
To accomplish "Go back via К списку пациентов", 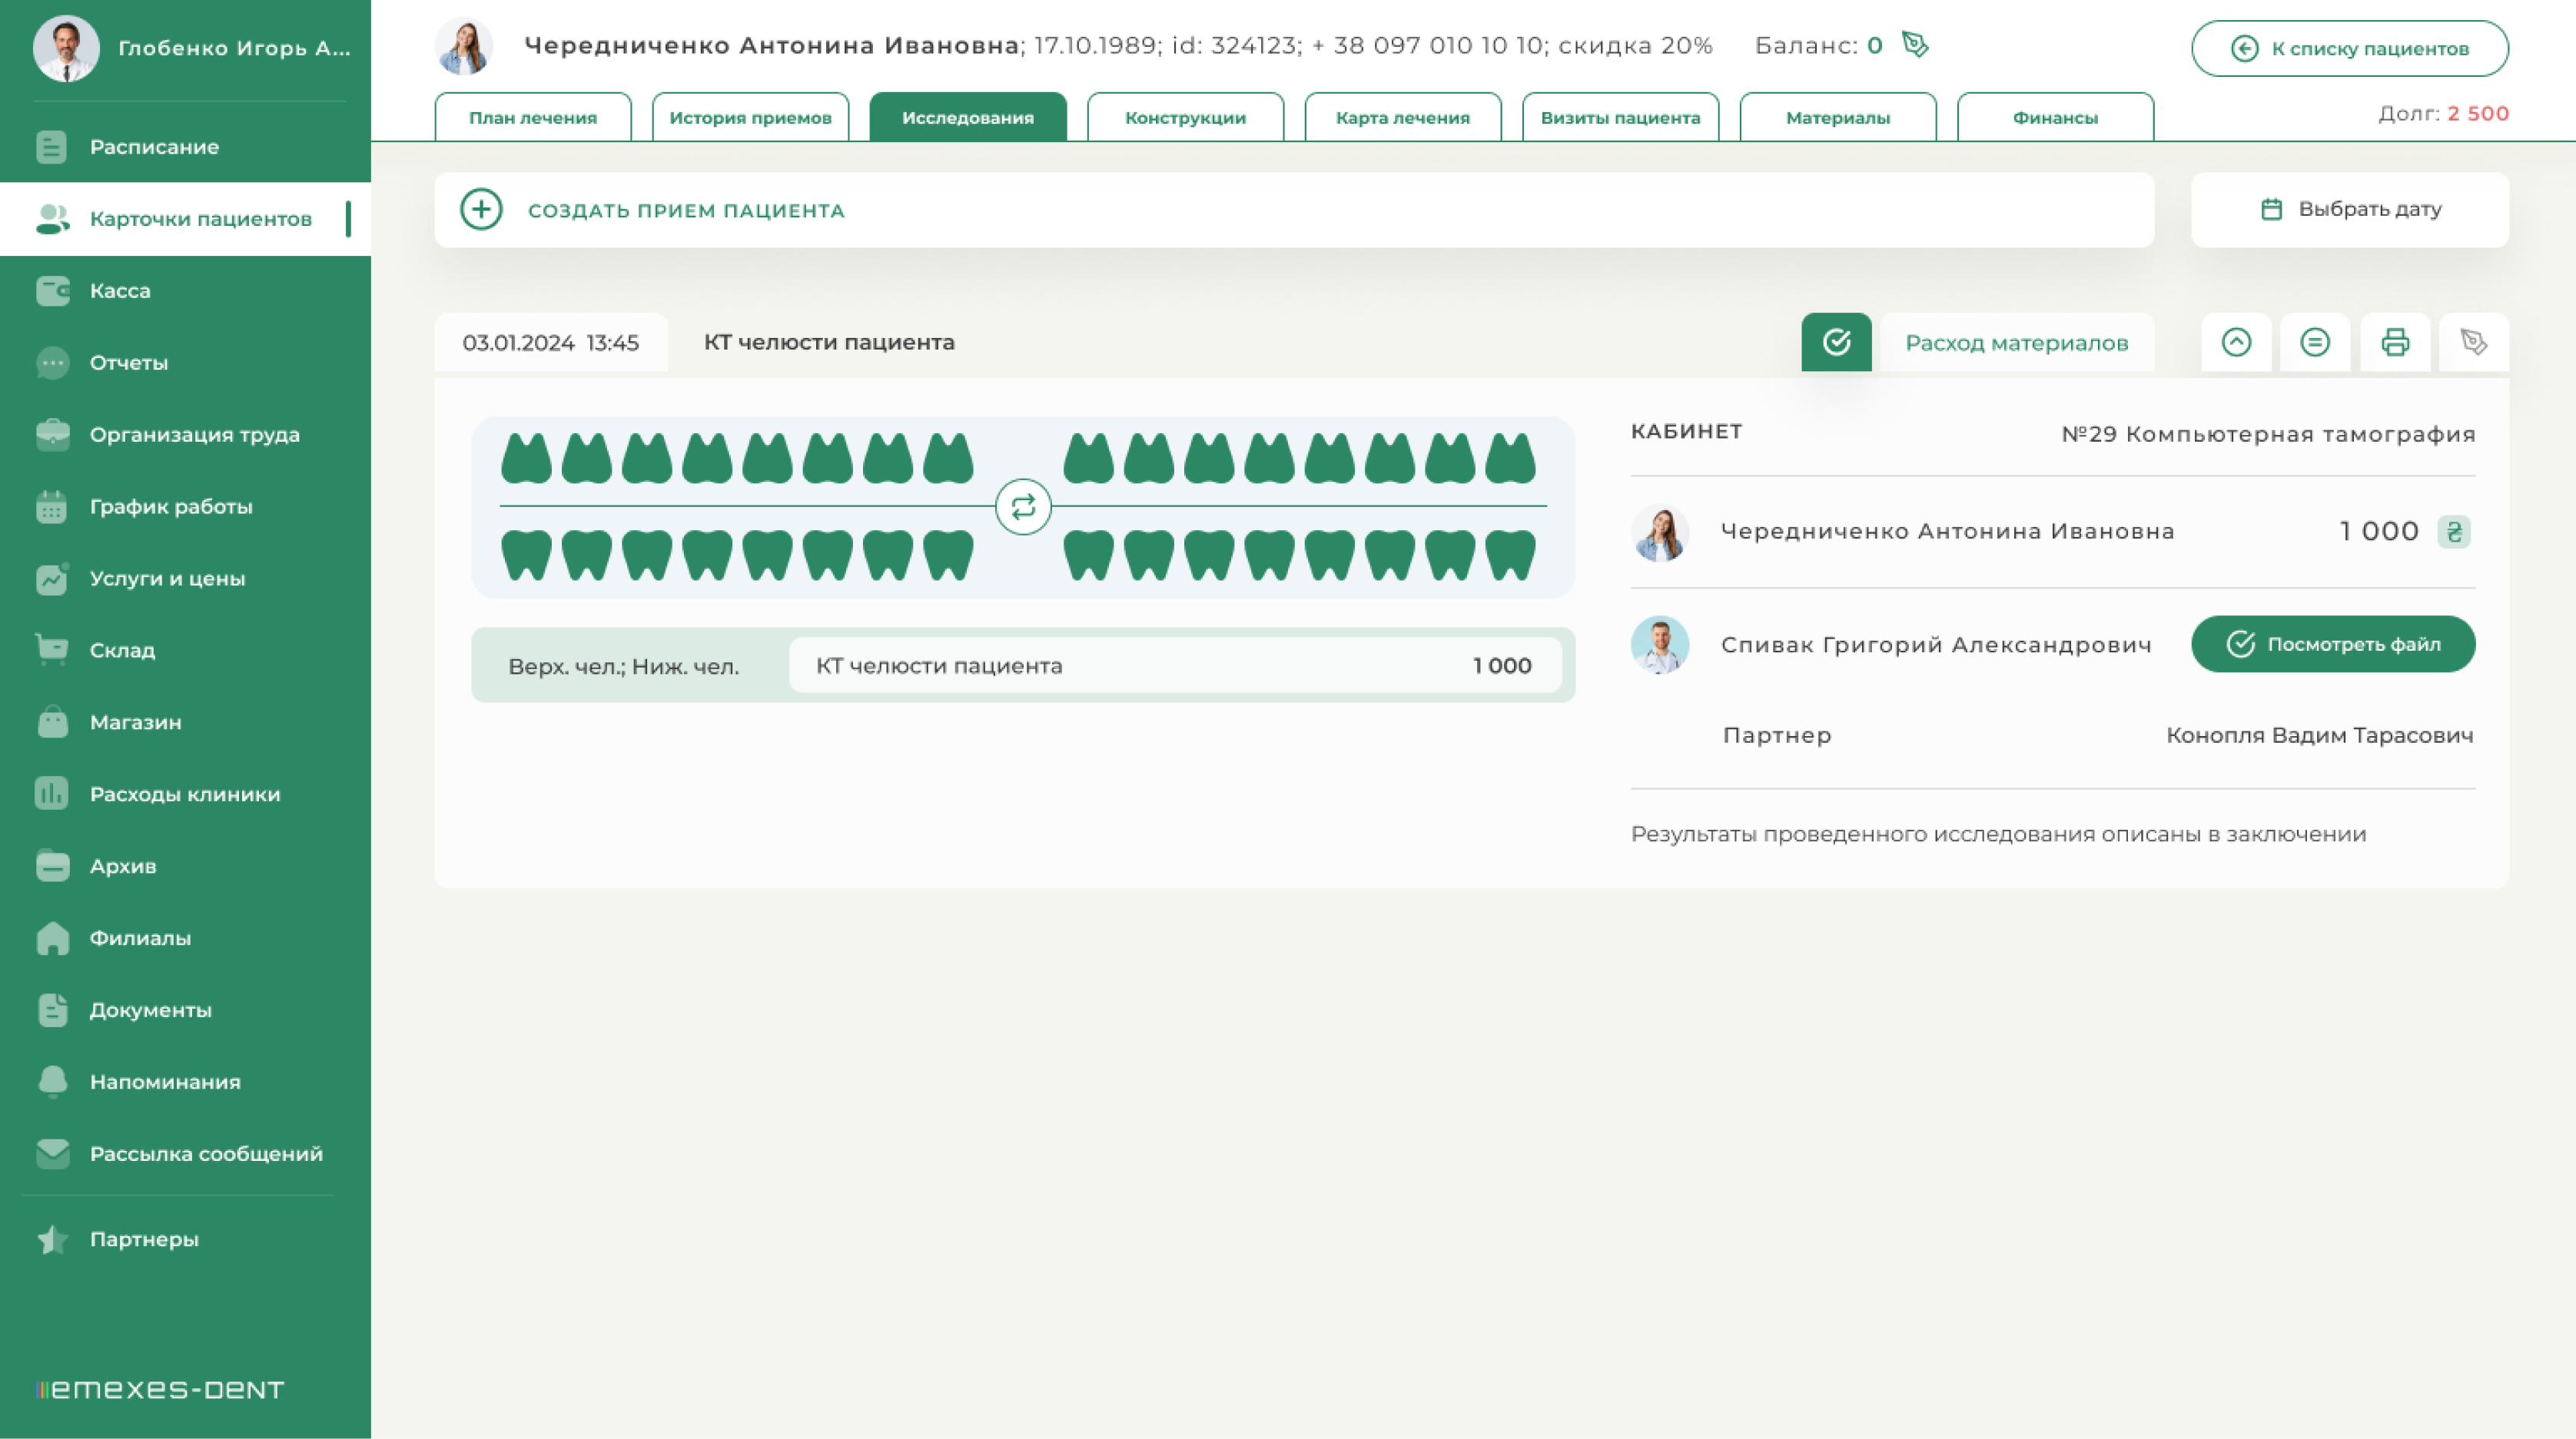I will coord(2349,48).
